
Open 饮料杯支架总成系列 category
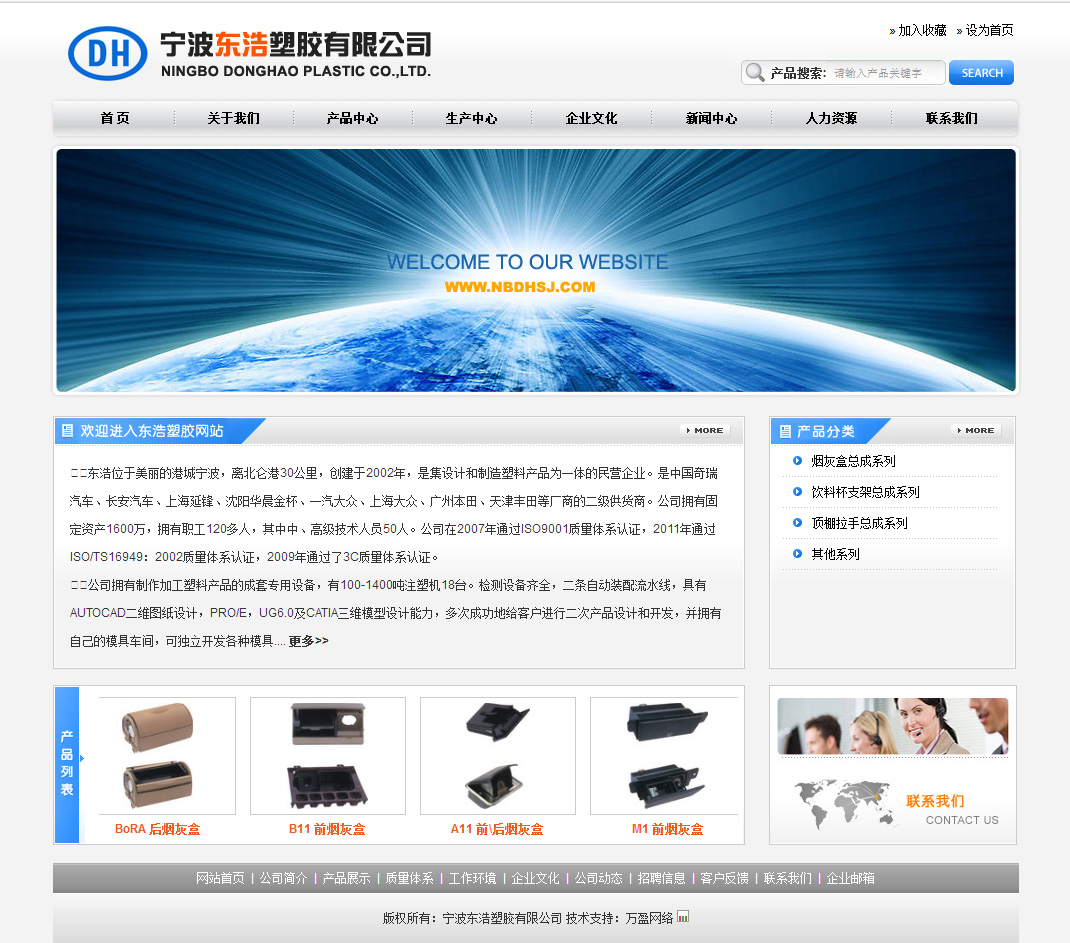865,492
